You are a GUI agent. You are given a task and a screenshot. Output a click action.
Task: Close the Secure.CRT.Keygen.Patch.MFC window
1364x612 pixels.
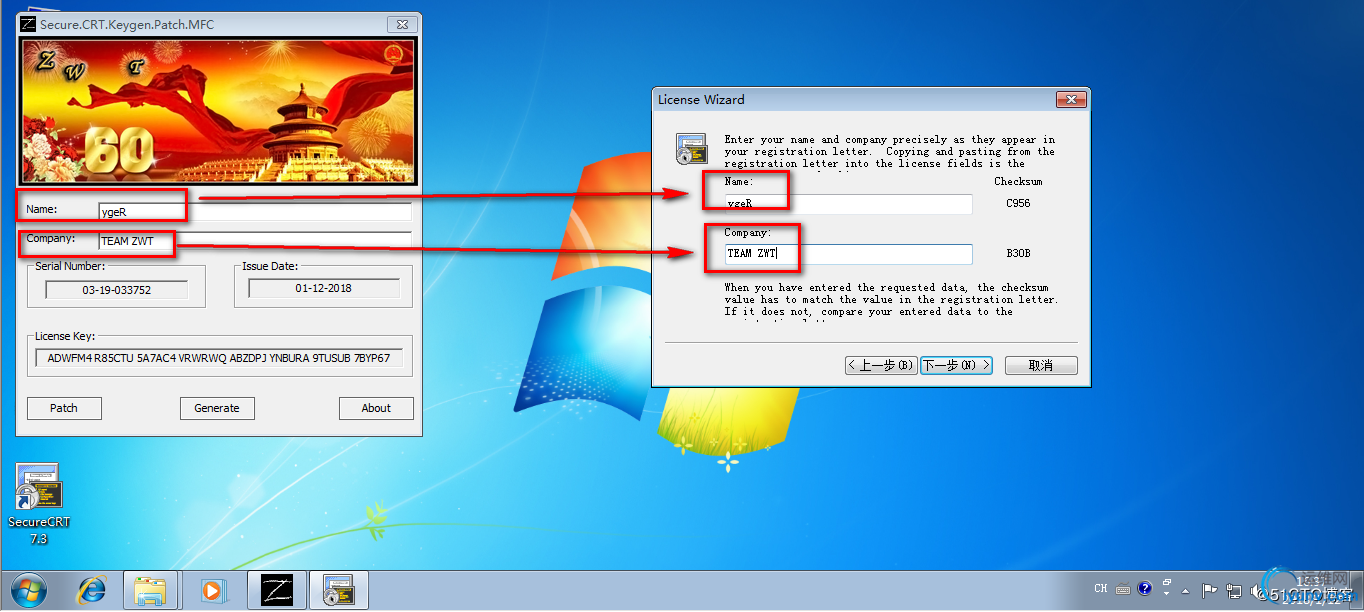[400, 24]
